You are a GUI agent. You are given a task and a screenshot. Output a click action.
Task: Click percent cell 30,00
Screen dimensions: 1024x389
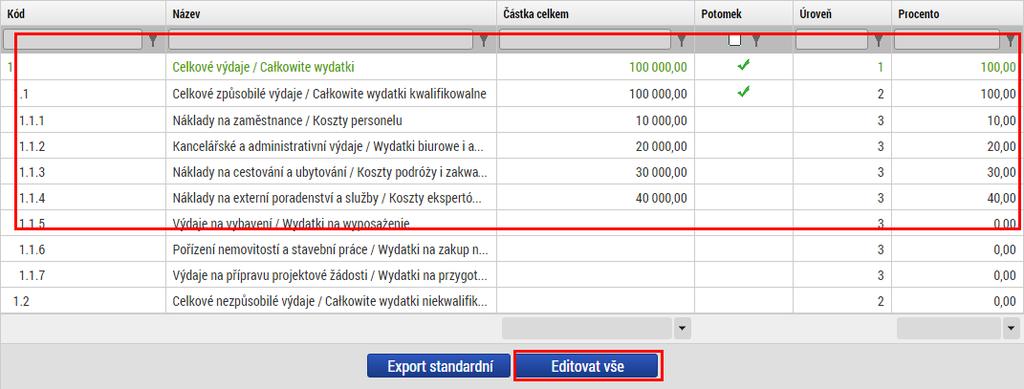[957, 172]
